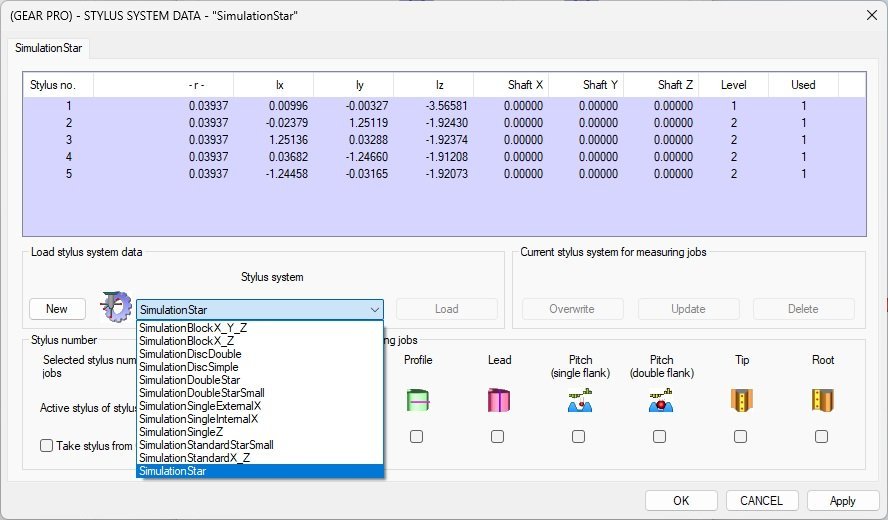Screen dimensions: 888x521
Task: Click the Pitch single flank icon
Action: coord(578,401)
